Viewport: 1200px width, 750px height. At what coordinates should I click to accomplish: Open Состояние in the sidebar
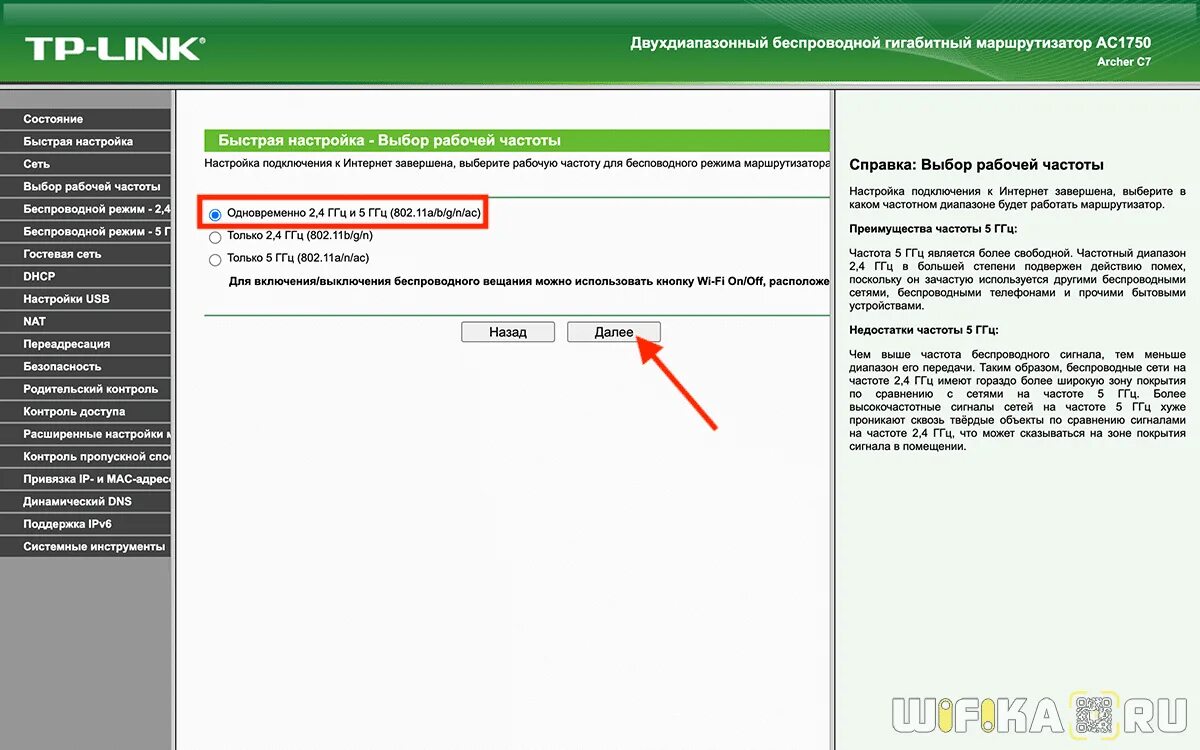pyautogui.click(x=85, y=119)
